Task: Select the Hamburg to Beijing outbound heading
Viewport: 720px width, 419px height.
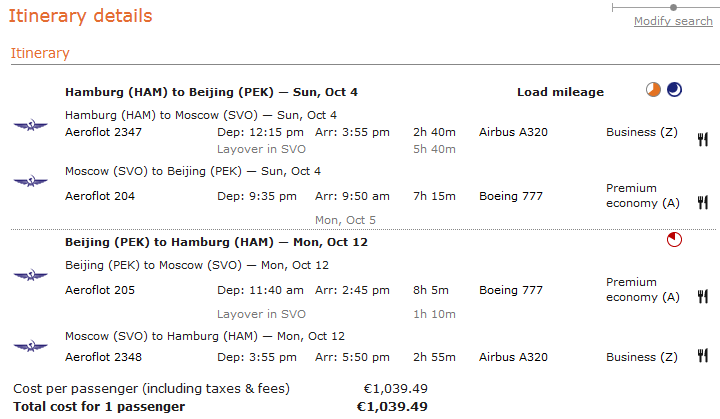Action: [x=211, y=92]
